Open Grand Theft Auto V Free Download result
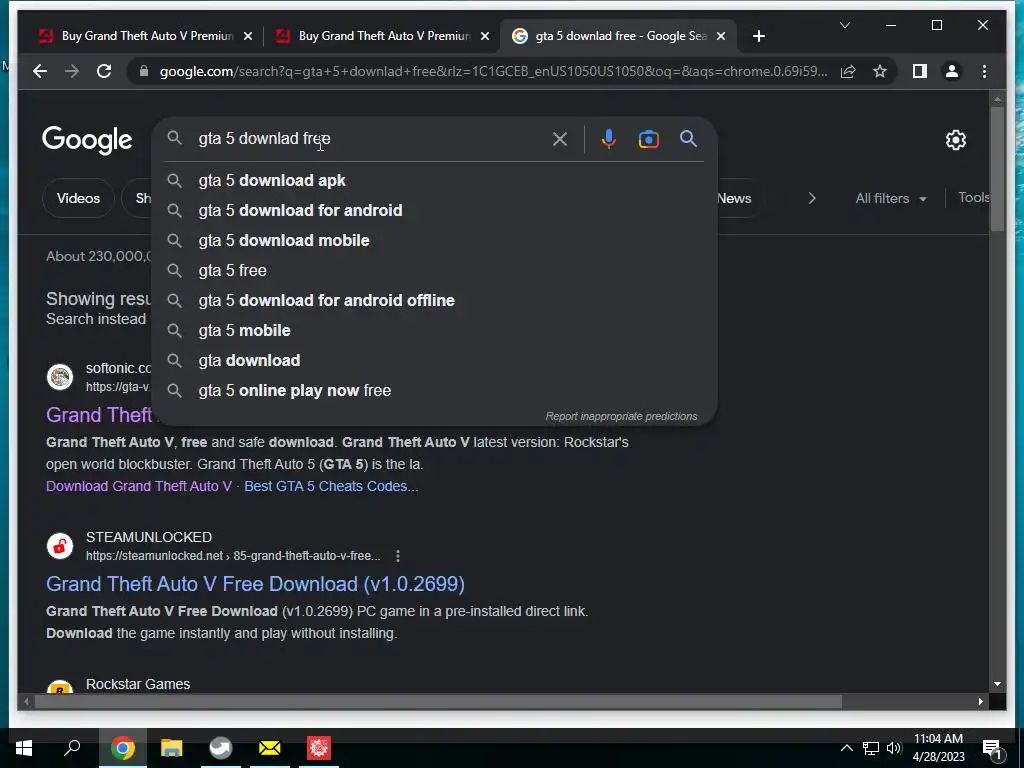 tap(255, 584)
